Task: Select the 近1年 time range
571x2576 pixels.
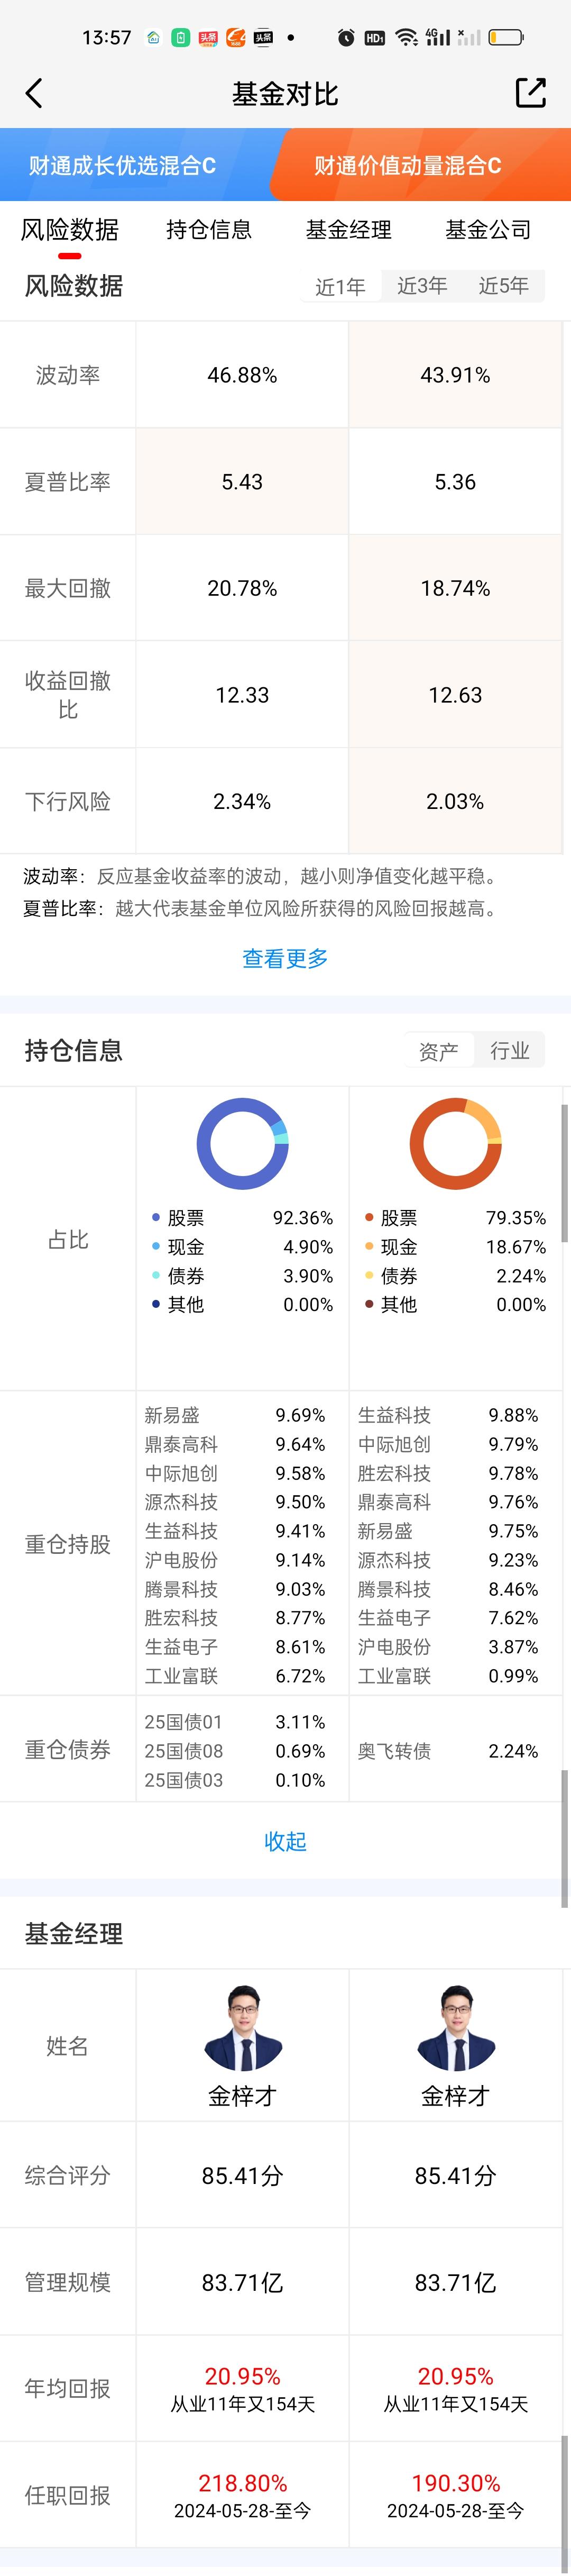Action: [340, 287]
